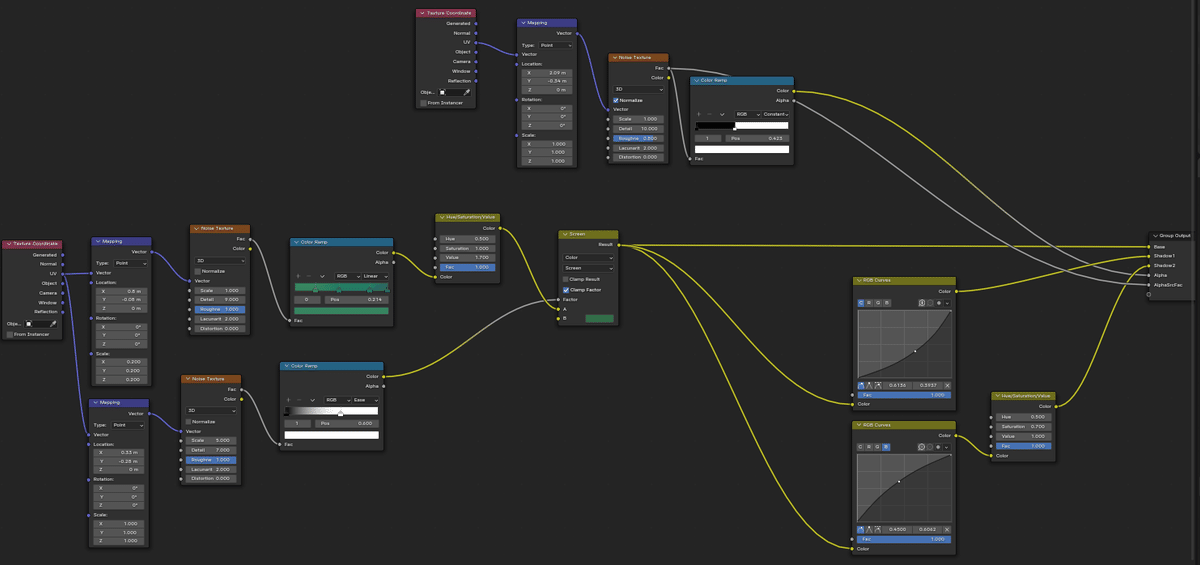
Task: Add a color stop on the Constant Color Ramp
Action: click(x=698, y=114)
